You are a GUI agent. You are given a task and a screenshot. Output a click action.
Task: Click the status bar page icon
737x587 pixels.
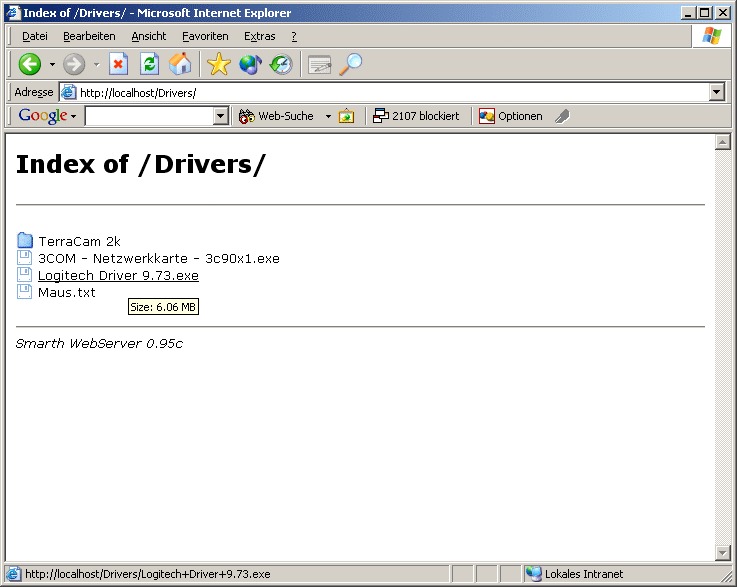coord(14,574)
